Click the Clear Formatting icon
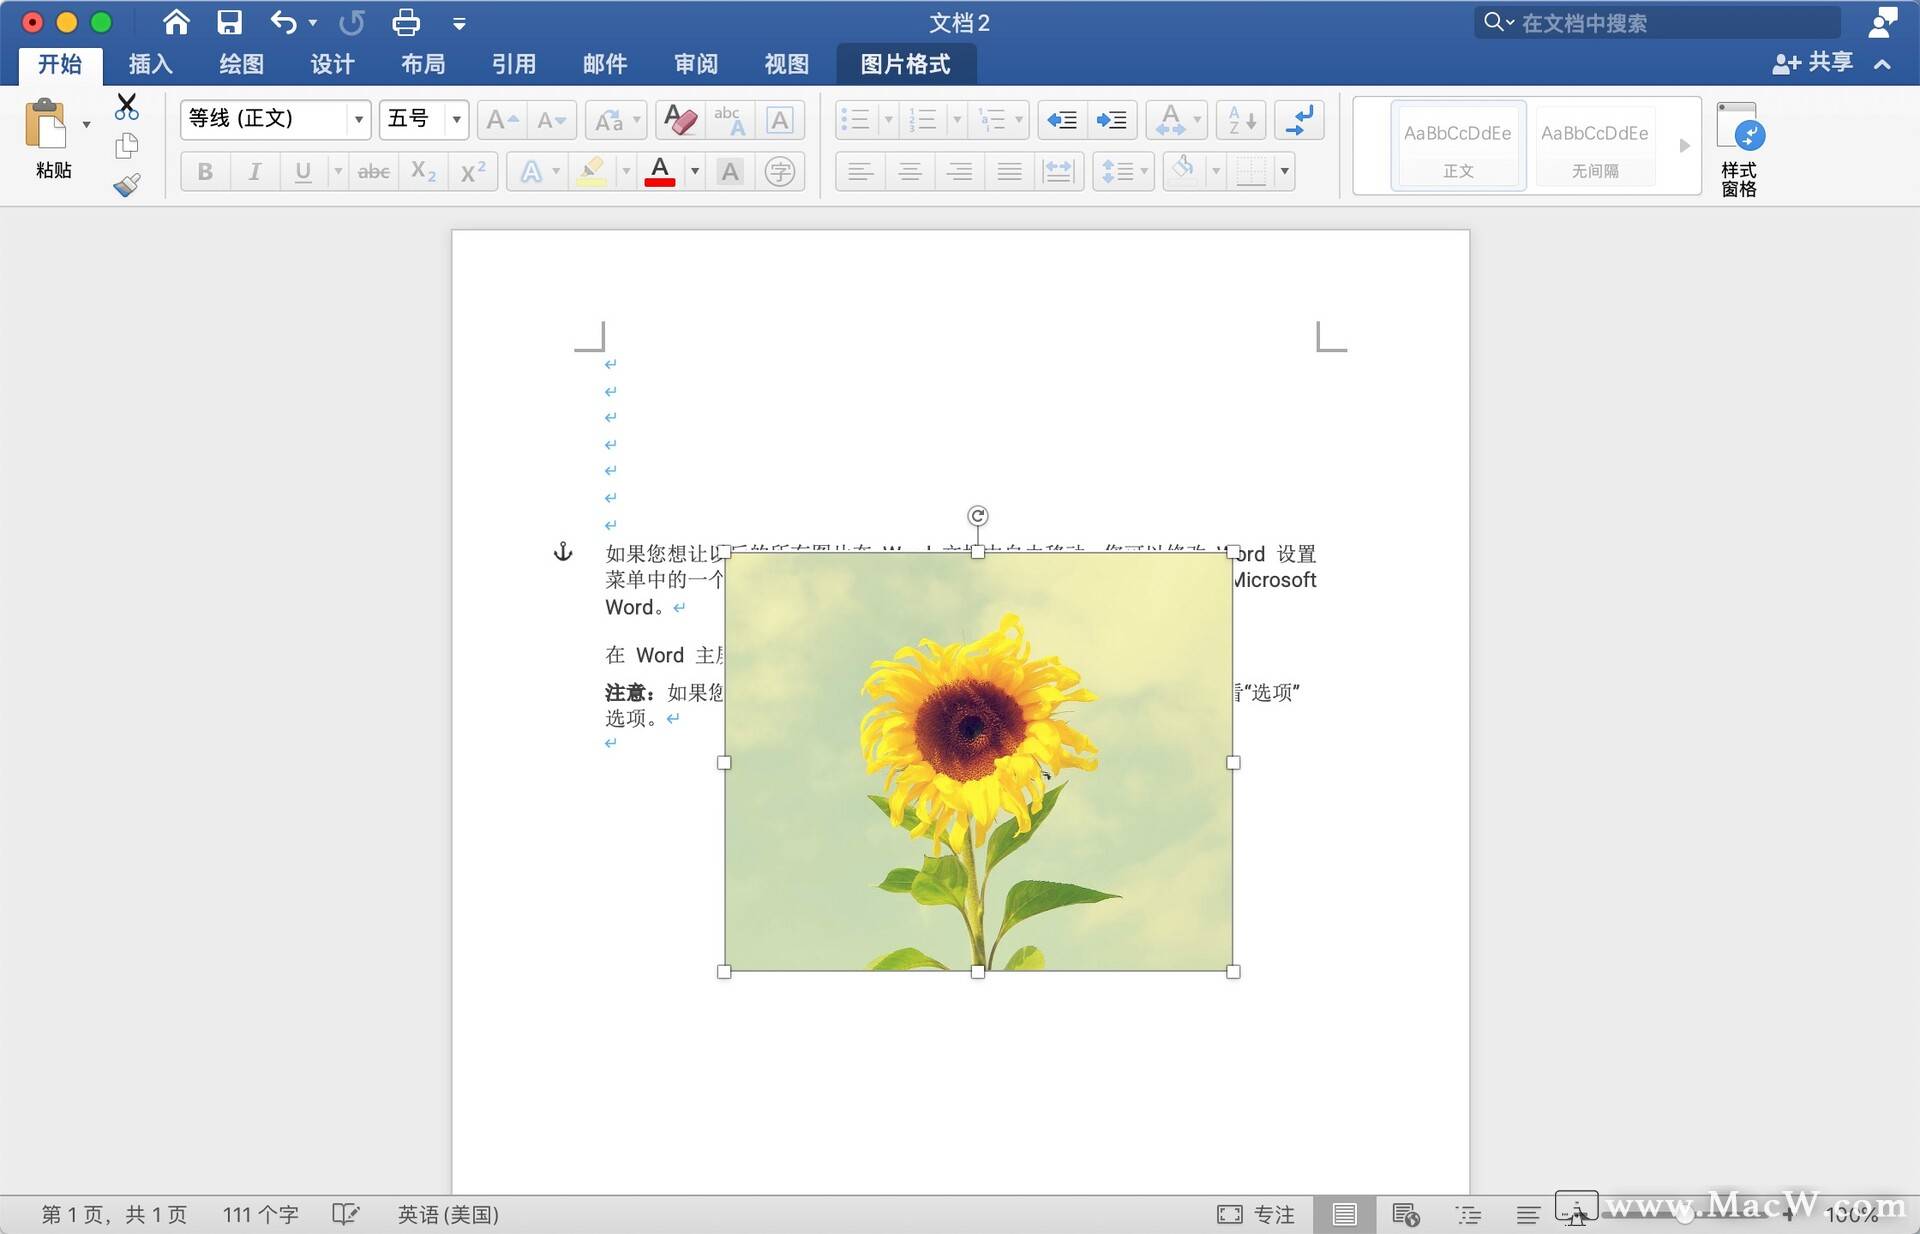 pyautogui.click(x=679, y=120)
